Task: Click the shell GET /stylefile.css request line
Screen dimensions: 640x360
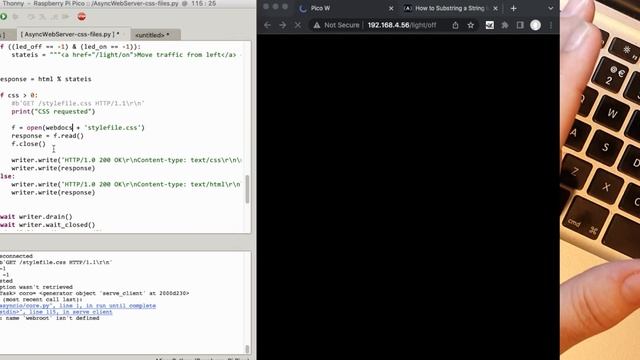Action: click(56, 262)
